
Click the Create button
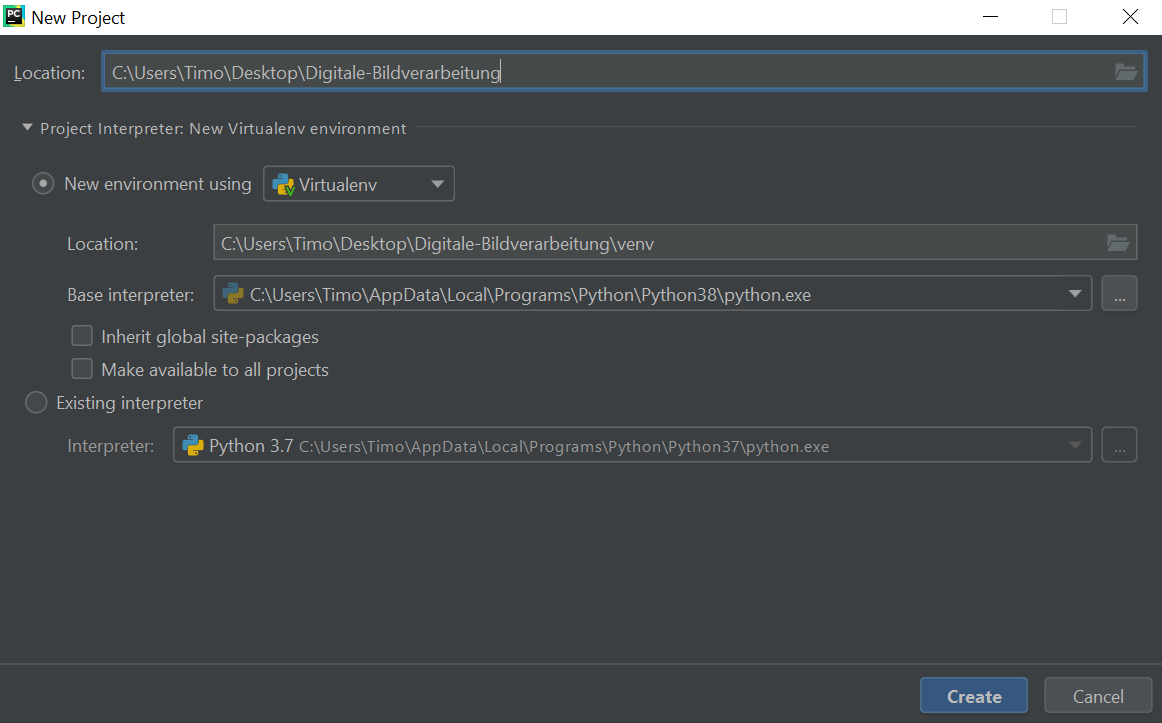(x=974, y=696)
